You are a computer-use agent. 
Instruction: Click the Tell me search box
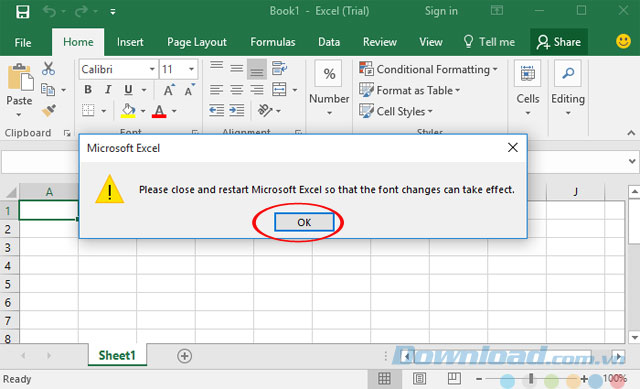pyautogui.click(x=489, y=42)
